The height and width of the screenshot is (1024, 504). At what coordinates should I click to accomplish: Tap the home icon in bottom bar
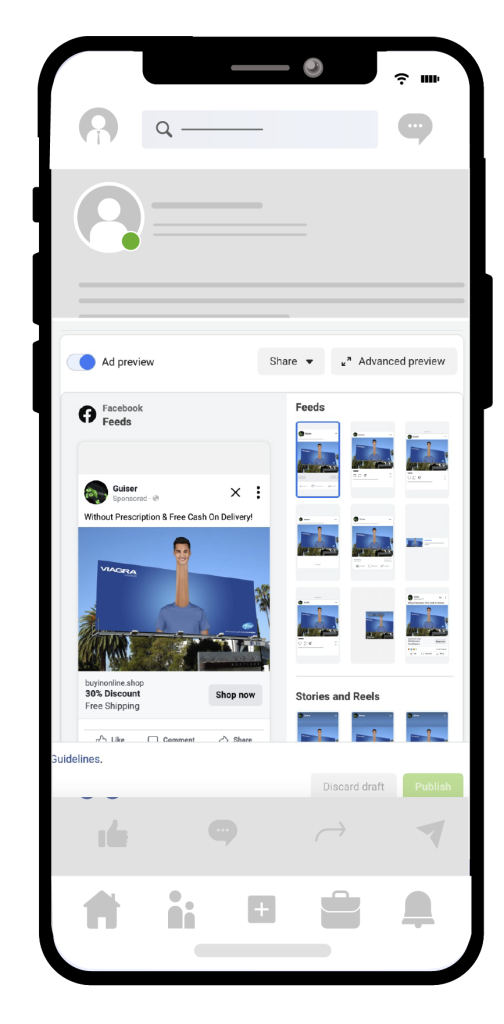pos(102,909)
